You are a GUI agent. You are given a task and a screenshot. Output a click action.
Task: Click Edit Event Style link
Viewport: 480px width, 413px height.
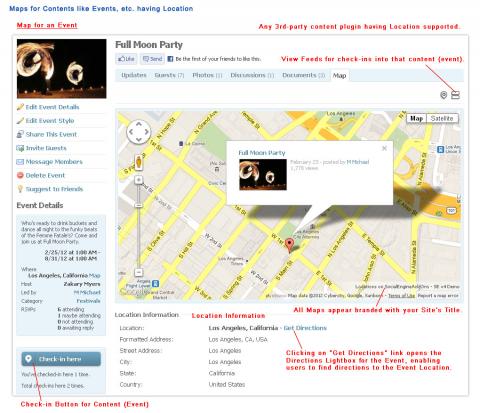[x=50, y=121]
